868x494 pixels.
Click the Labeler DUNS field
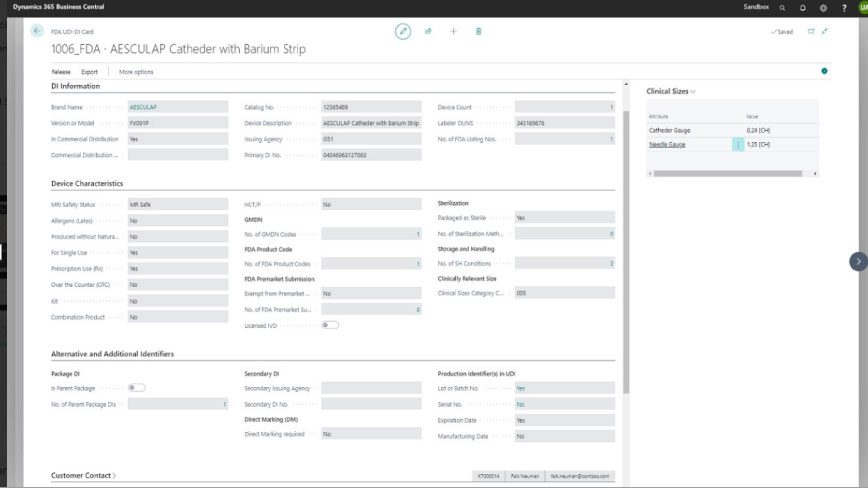[x=565, y=124]
